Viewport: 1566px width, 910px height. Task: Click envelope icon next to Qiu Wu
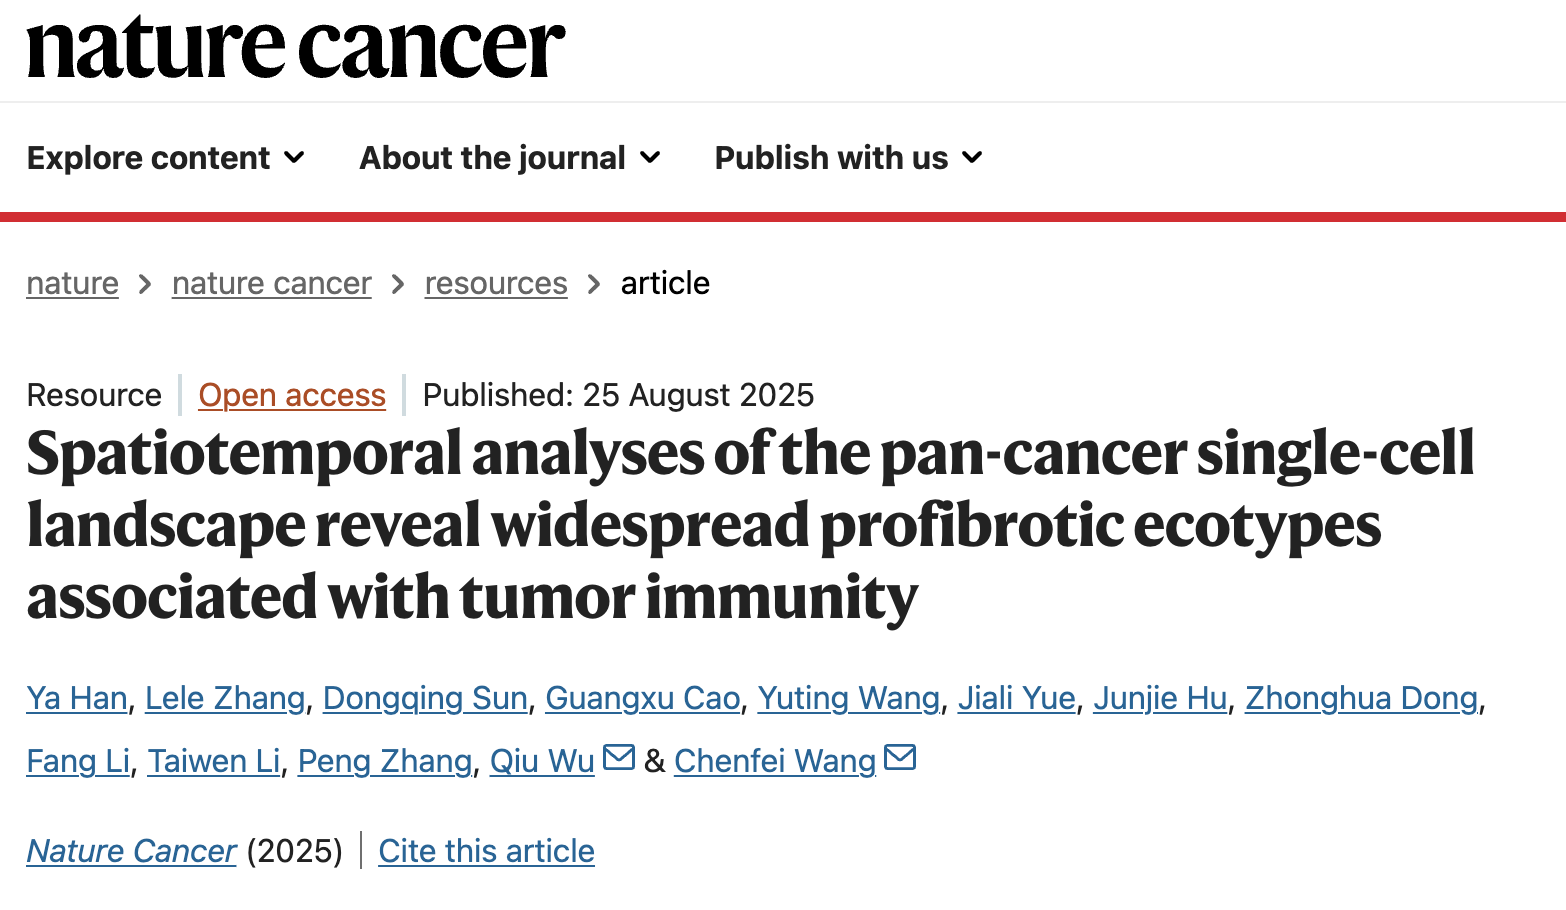(619, 758)
